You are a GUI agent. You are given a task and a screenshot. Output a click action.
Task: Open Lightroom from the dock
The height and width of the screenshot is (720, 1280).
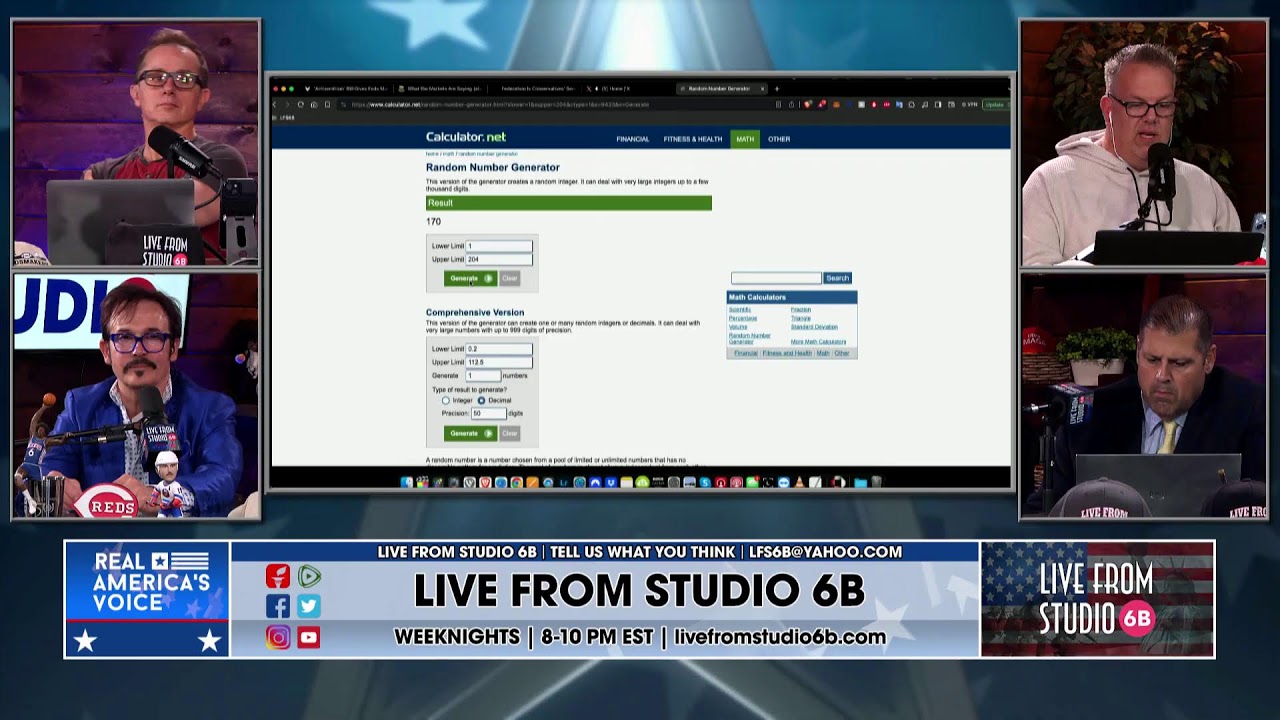coord(564,482)
